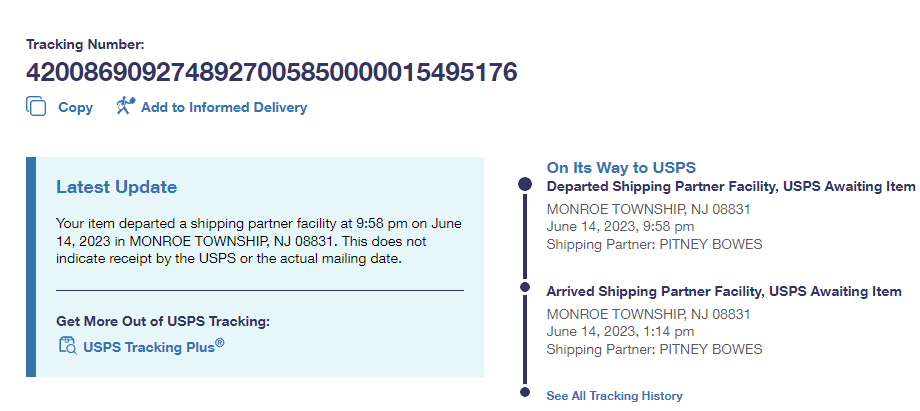920x411 pixels.
Task: Select the Arrived Shipping Partner Facility event title
Action: point(724,291)
